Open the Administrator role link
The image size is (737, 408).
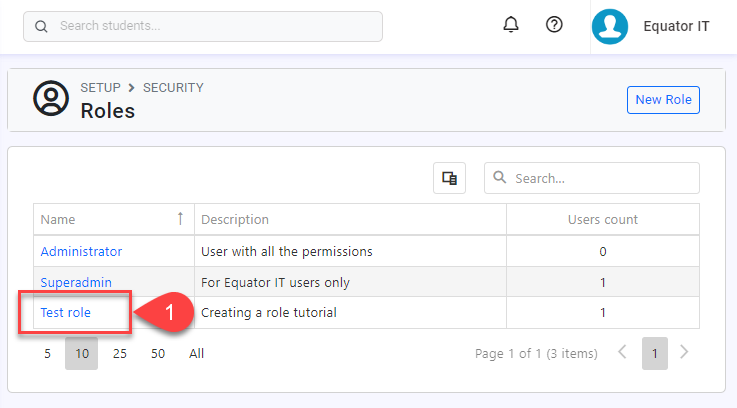click(81, 251)
